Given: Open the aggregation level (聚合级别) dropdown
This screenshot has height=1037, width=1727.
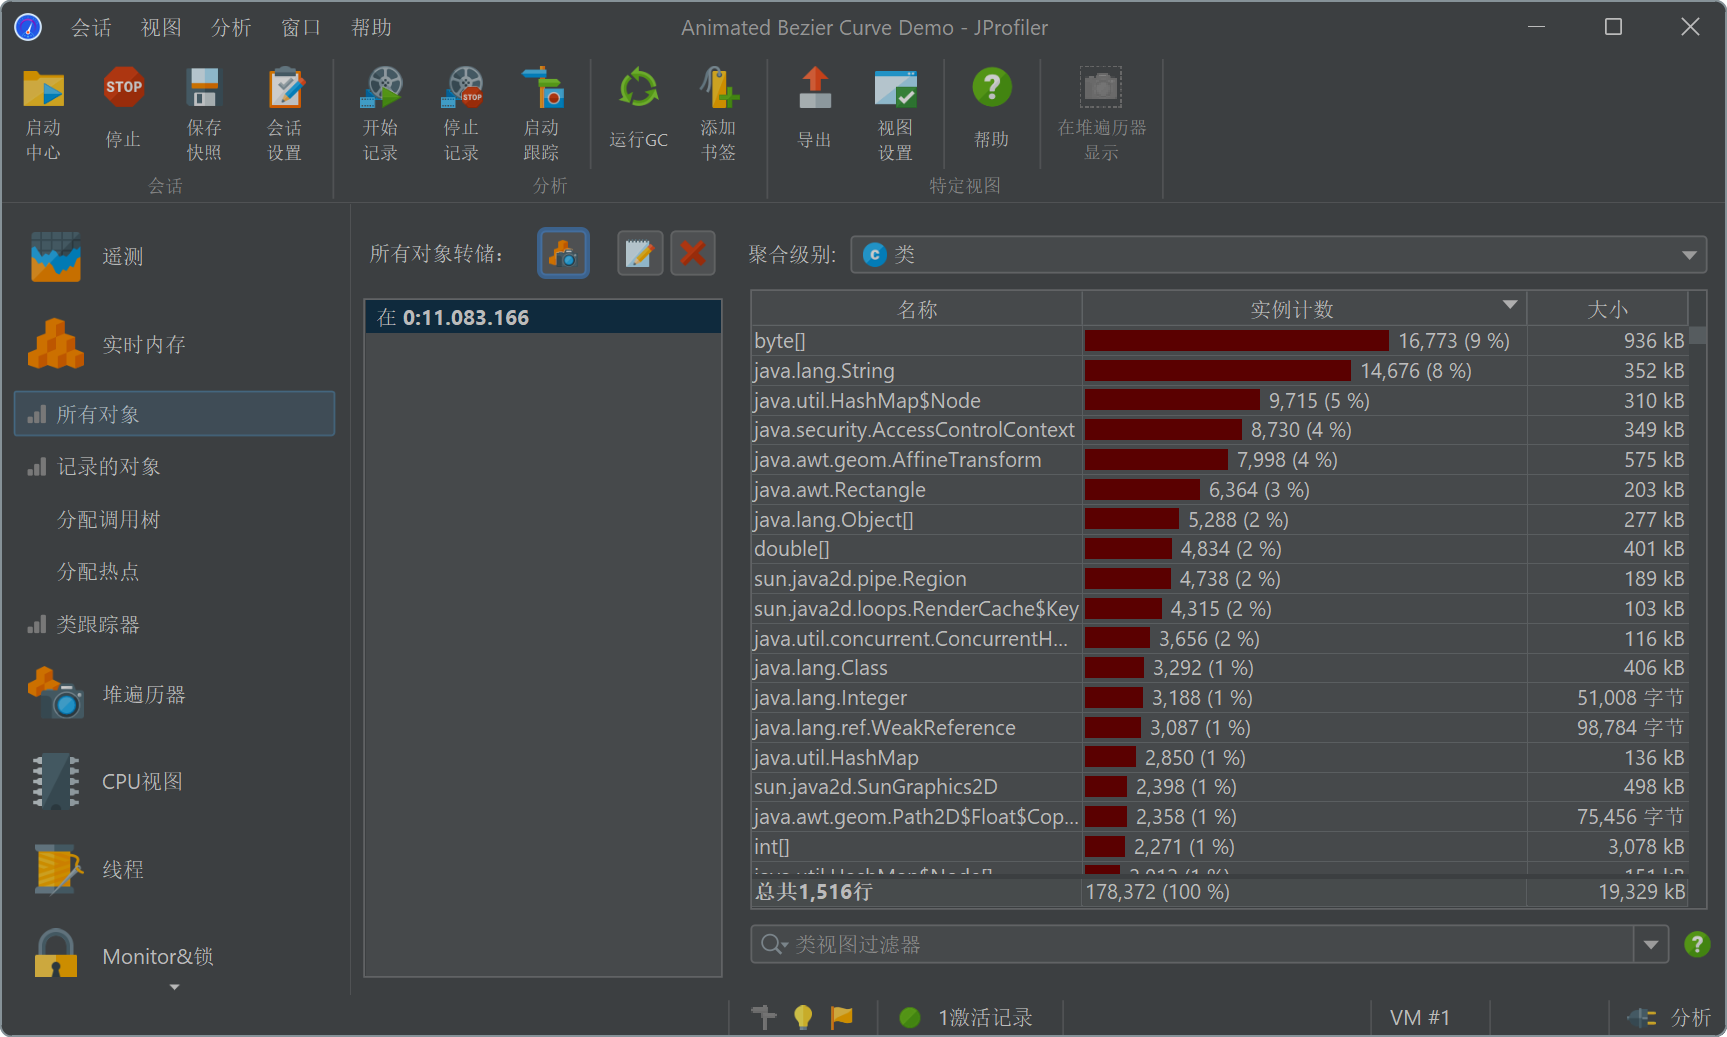Looking at the screenshot, I should (1278, 254).
